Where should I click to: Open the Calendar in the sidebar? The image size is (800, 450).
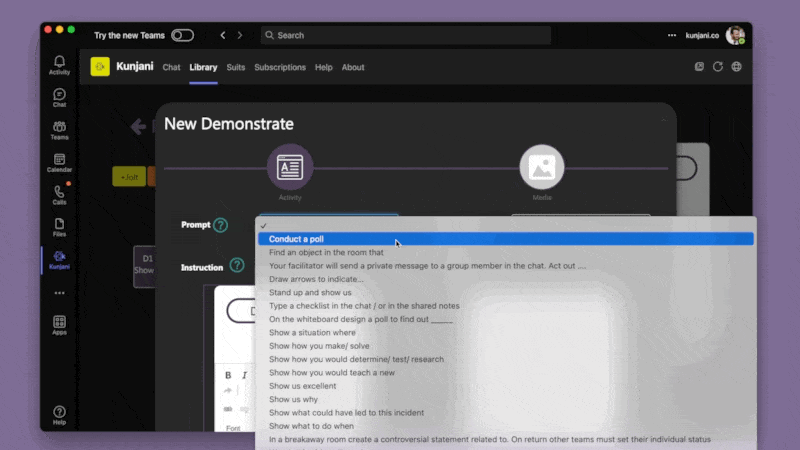coord(59,163)
